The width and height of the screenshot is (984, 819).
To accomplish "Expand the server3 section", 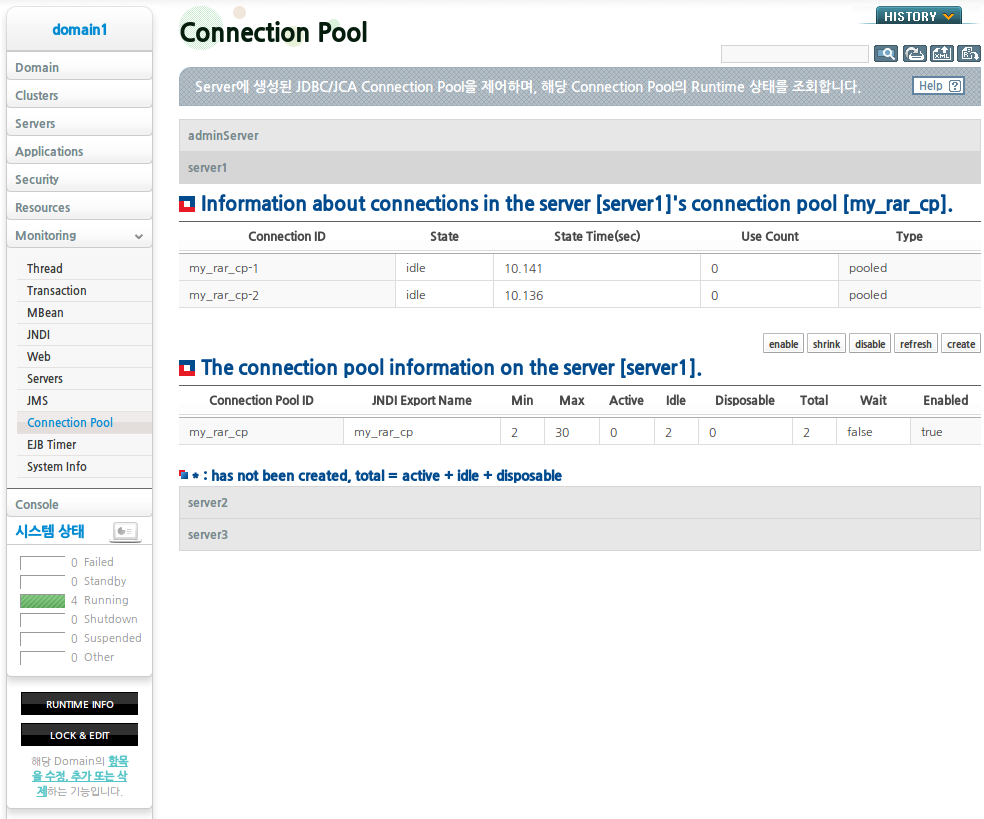I will [x=579, y=535].
